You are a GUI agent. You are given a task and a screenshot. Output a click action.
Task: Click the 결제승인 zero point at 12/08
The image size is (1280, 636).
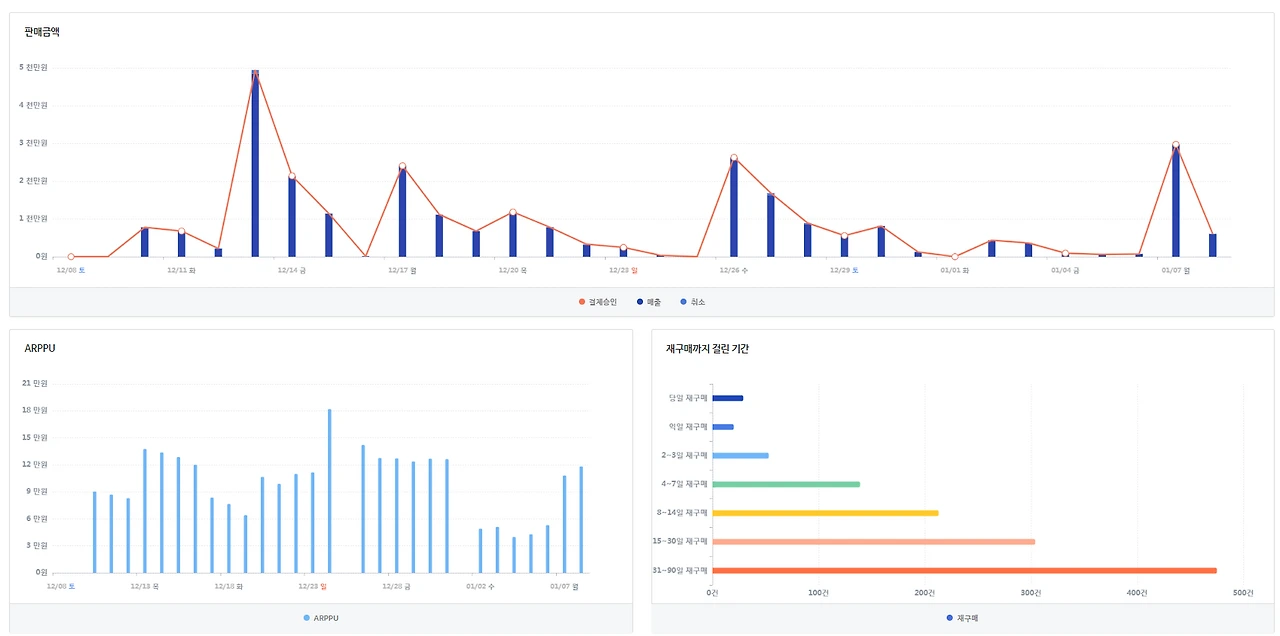(x=71, y=256)
